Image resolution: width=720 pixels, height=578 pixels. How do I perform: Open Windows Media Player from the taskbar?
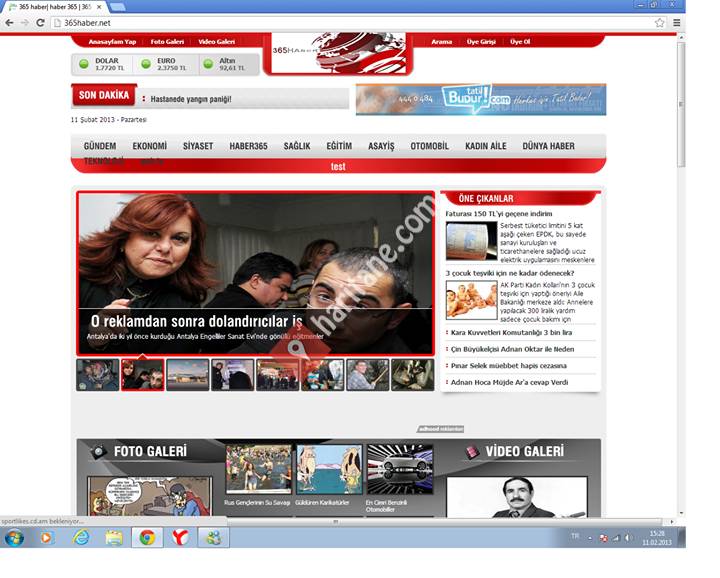coord(47,537)
